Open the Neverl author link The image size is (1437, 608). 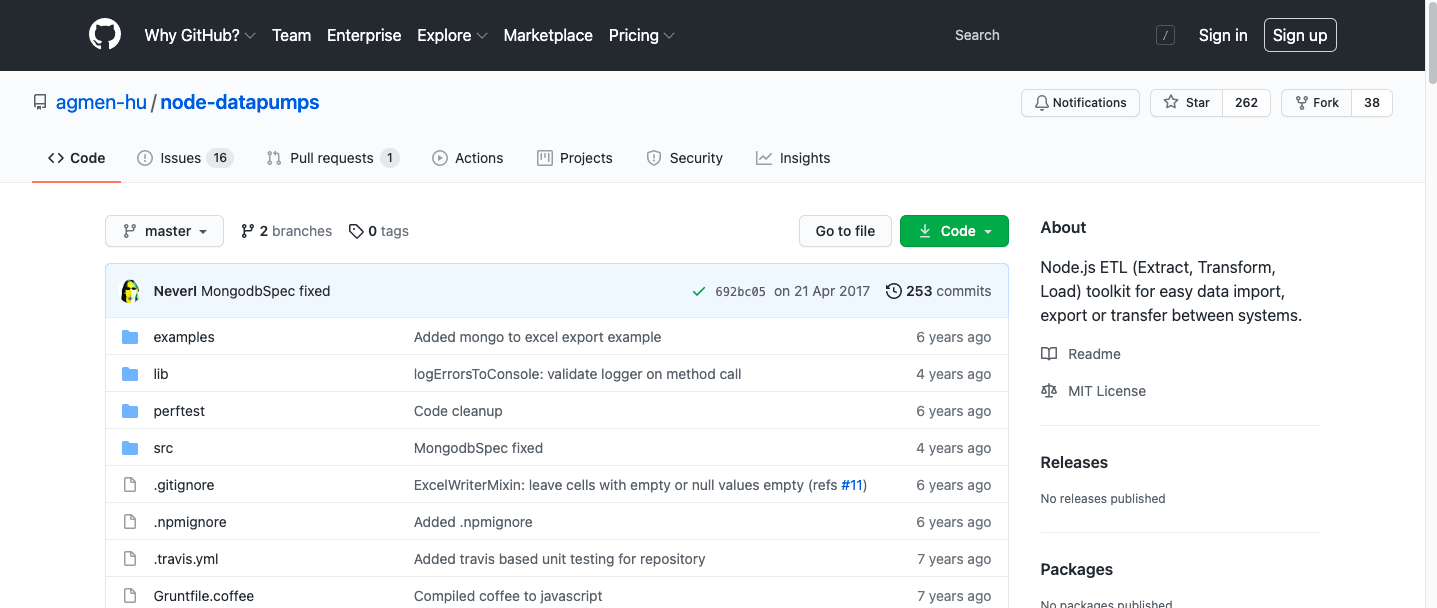175,291
